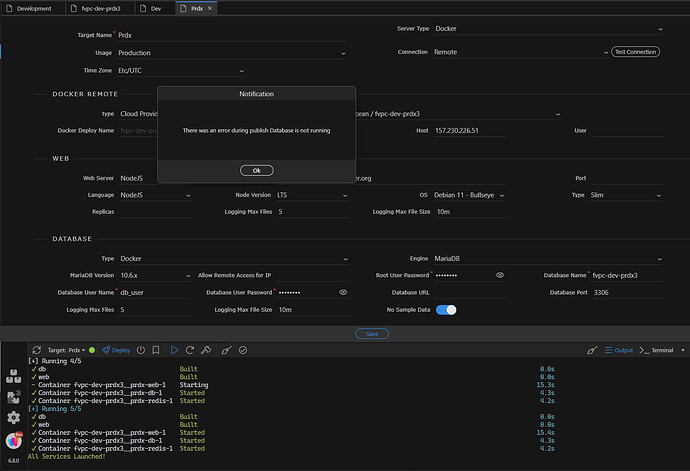Click the Running 5/5 output line
The height and width of the screenshot is (471, 690).
(x=55, y=408)
